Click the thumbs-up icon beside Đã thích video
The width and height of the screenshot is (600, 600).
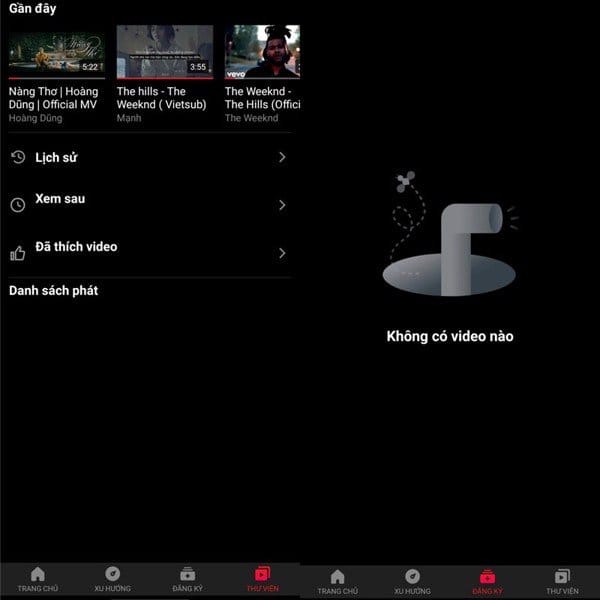point(18,253)
